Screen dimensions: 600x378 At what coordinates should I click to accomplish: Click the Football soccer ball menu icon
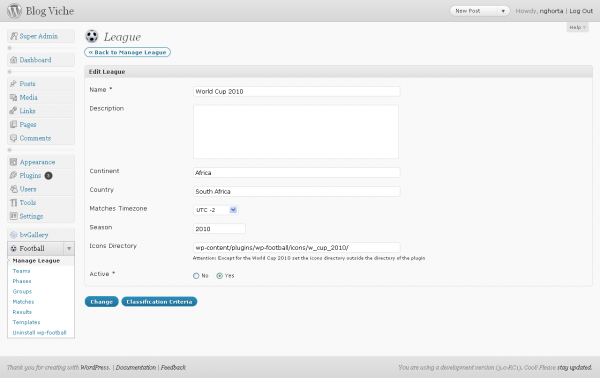point(13,248)
